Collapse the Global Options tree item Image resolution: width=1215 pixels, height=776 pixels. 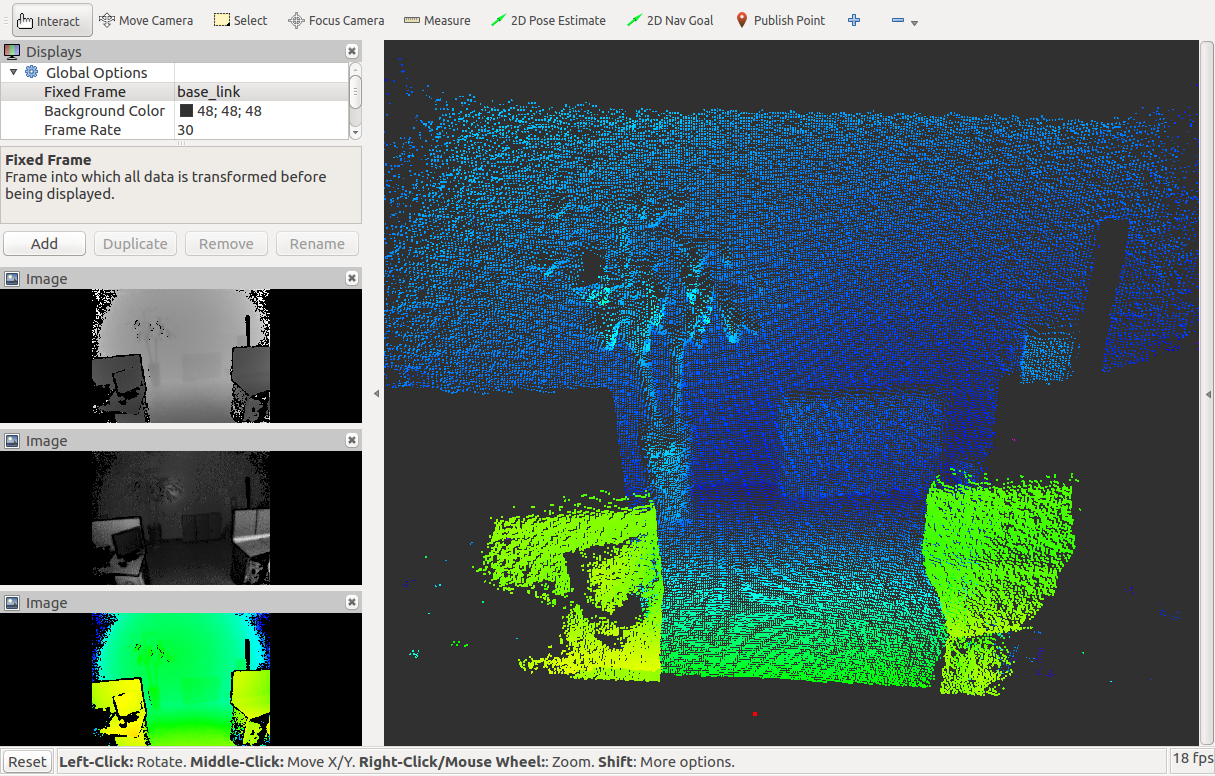tap(14, 72)
